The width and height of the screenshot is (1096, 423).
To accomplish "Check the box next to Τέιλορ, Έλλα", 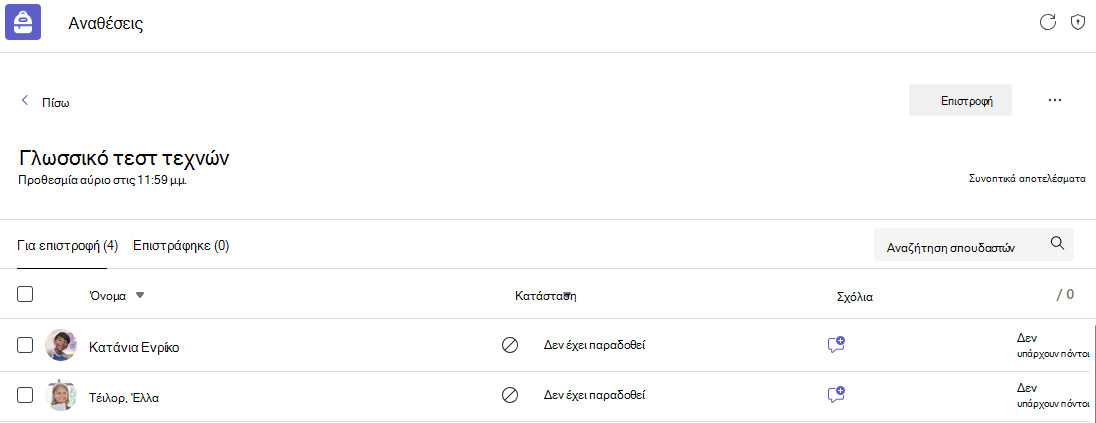I will [25, 396].
